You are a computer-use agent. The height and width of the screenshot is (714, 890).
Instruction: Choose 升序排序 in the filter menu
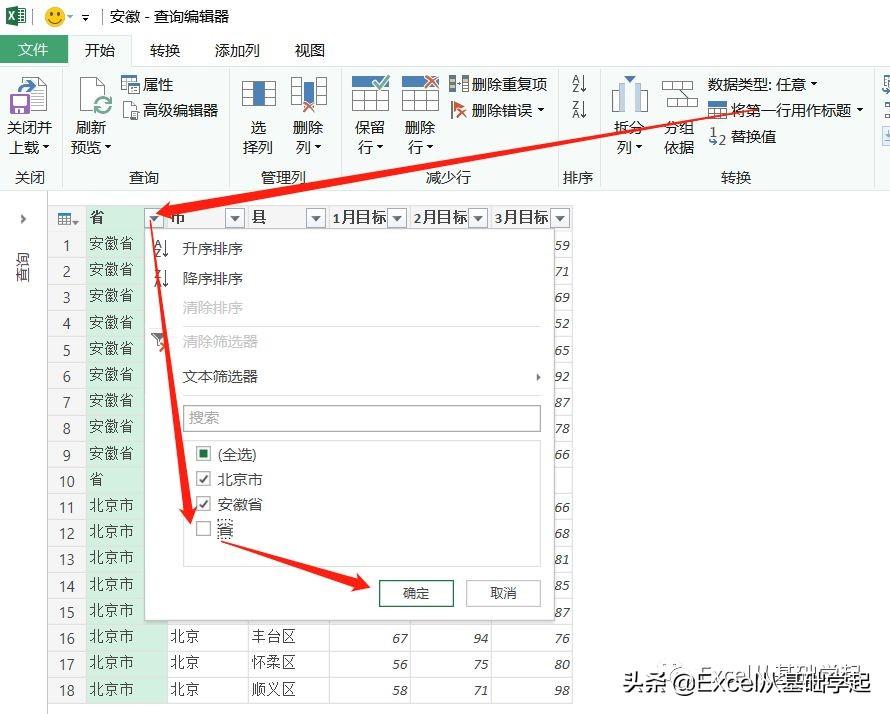point(212,249)
